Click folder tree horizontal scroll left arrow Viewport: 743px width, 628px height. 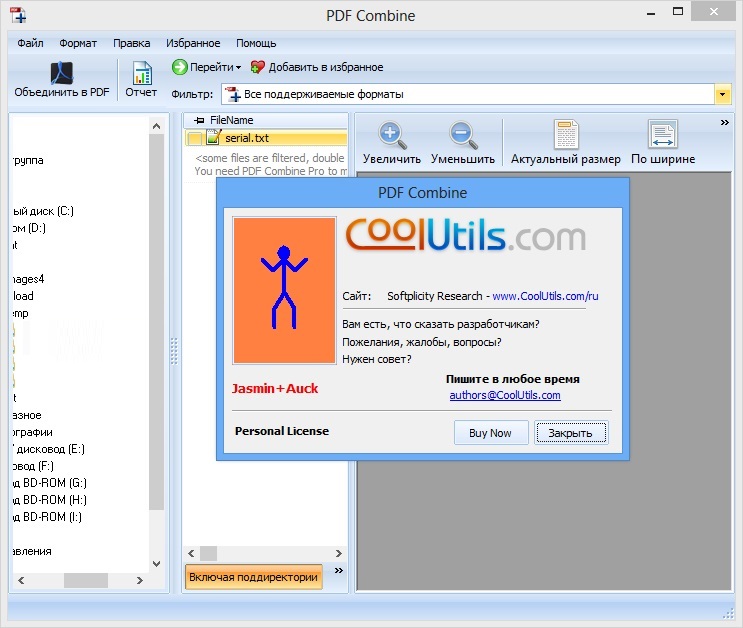click(x=21, y=580)
